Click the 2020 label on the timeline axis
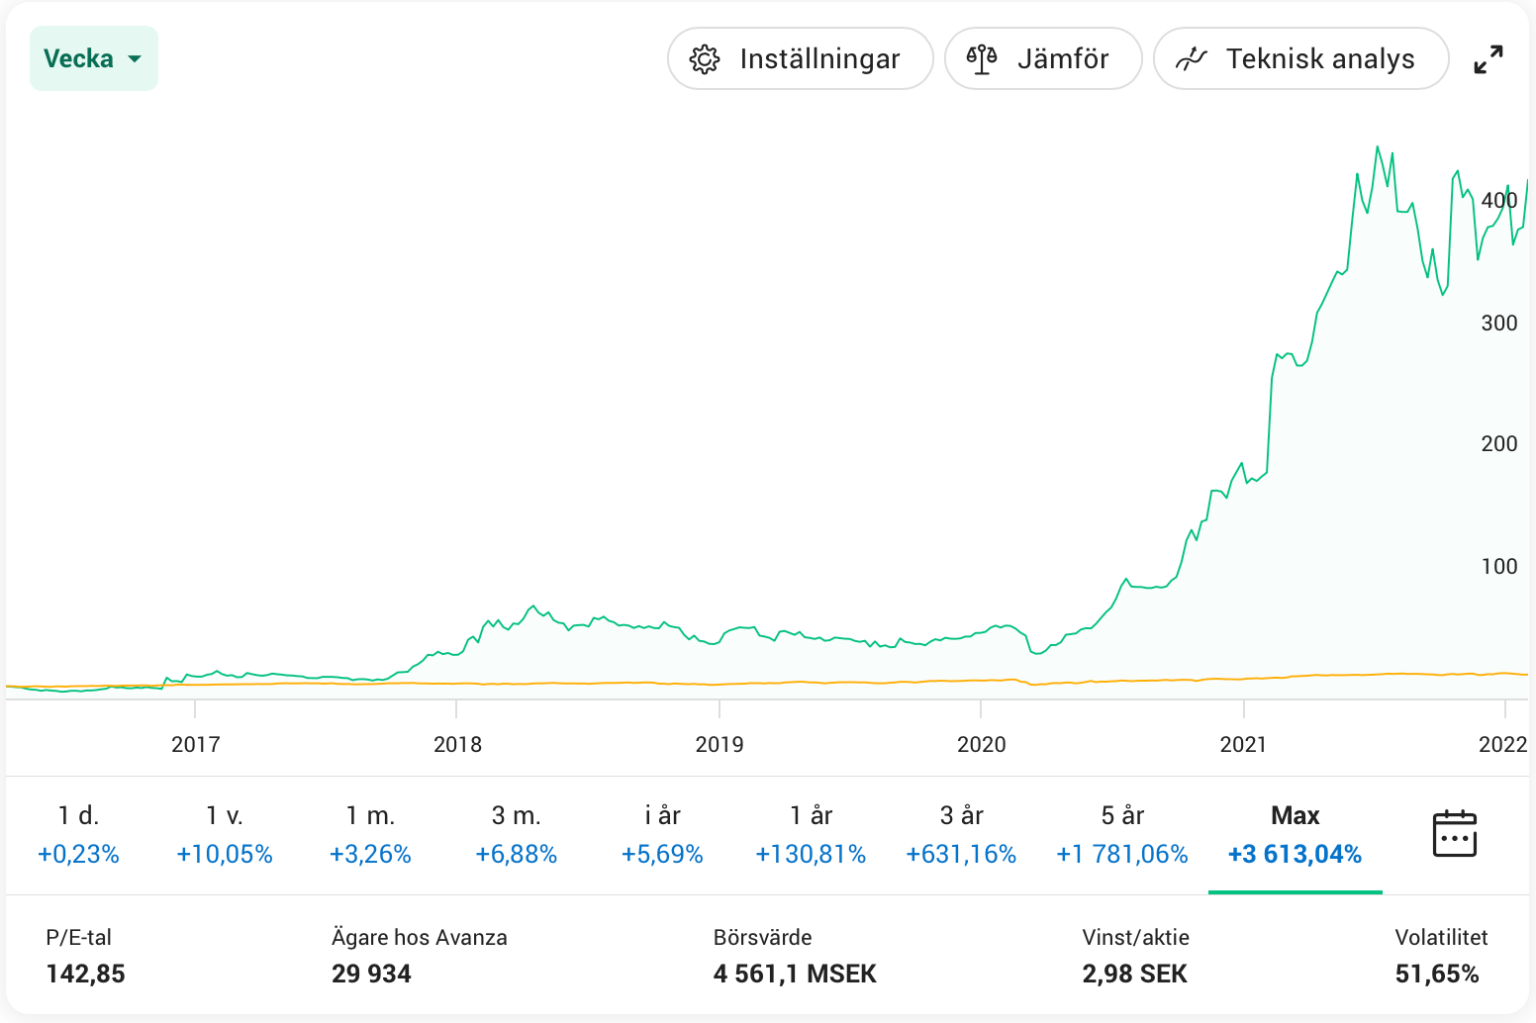Screen dimensions: 1536x1023 point(981,744)
